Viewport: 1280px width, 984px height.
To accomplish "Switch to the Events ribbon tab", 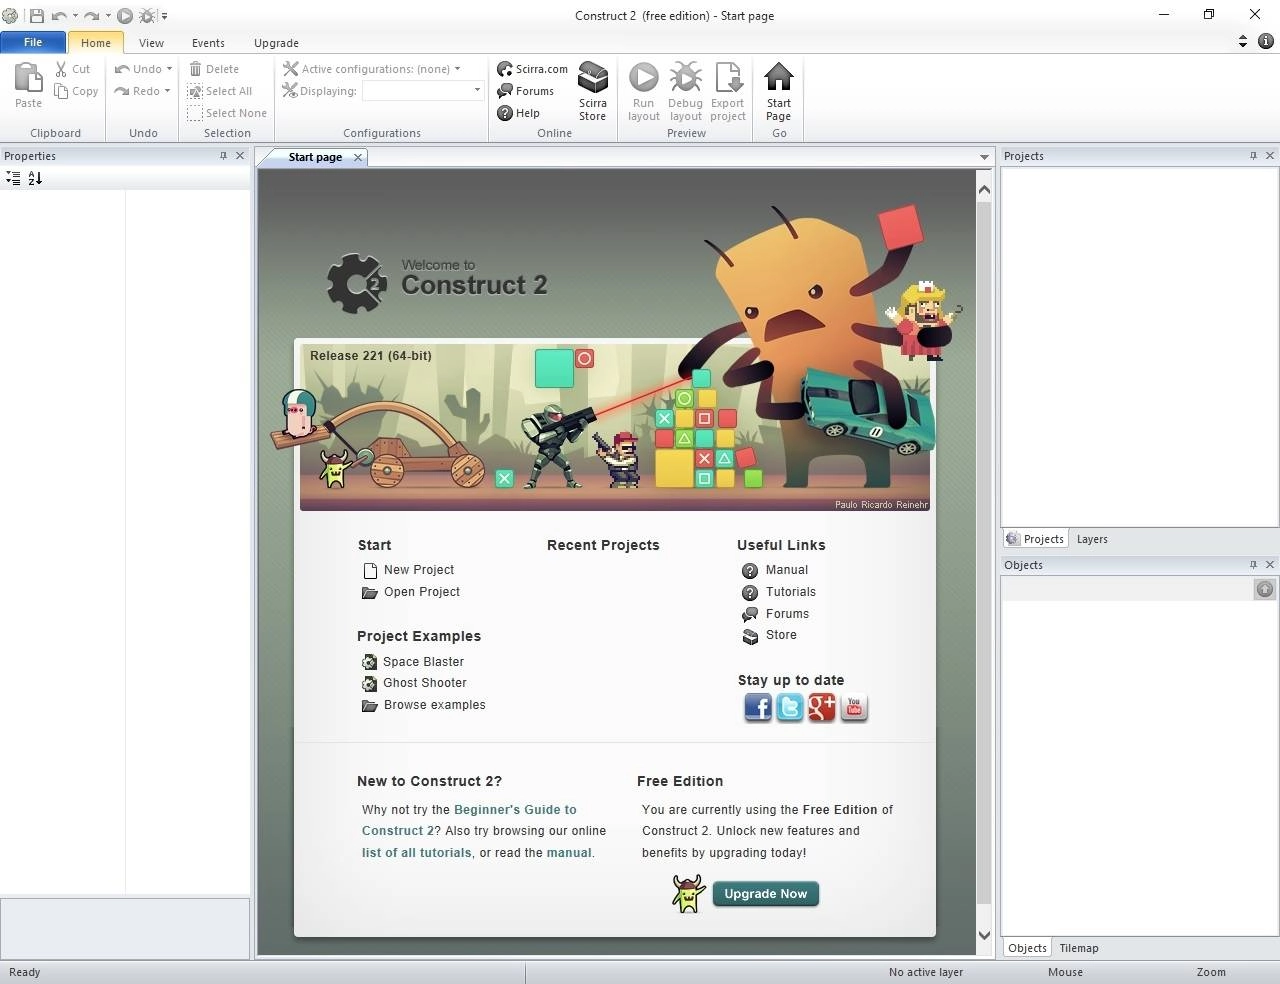I will pos(208,43).
